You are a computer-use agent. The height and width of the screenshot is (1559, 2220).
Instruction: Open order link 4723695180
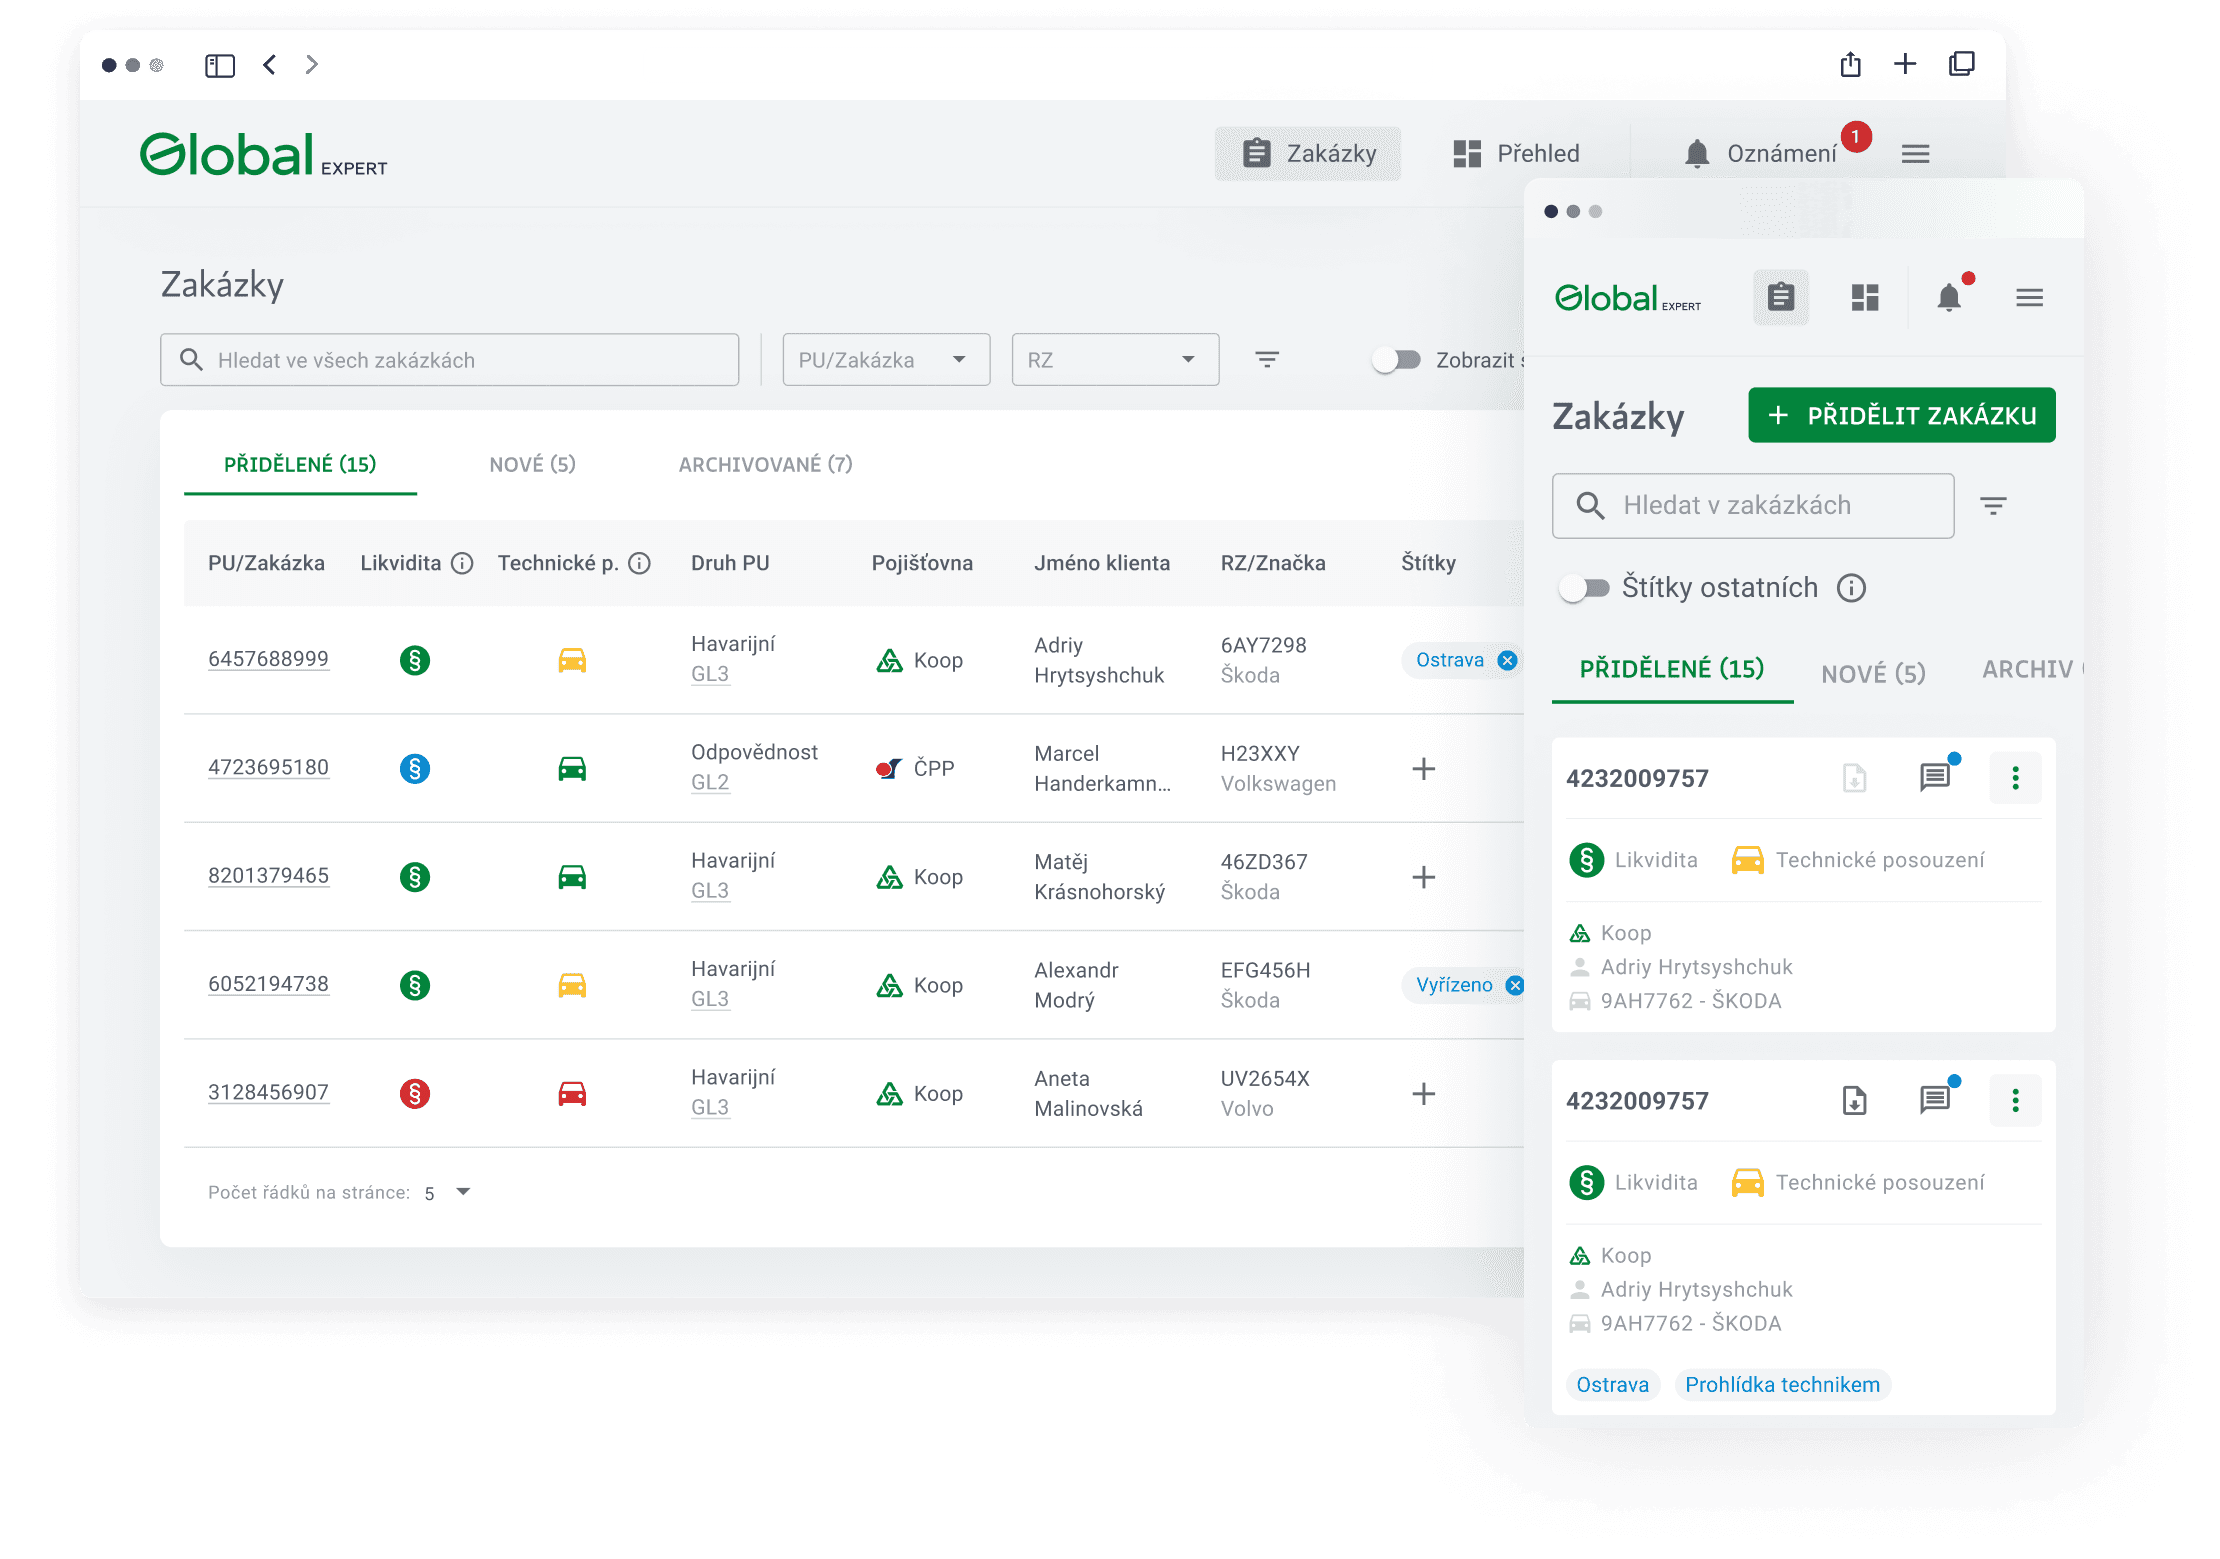[268, 767]
